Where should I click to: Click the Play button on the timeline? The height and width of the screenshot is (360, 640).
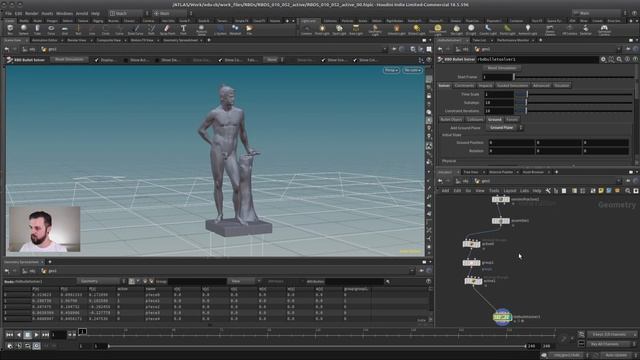coord(36,335)
